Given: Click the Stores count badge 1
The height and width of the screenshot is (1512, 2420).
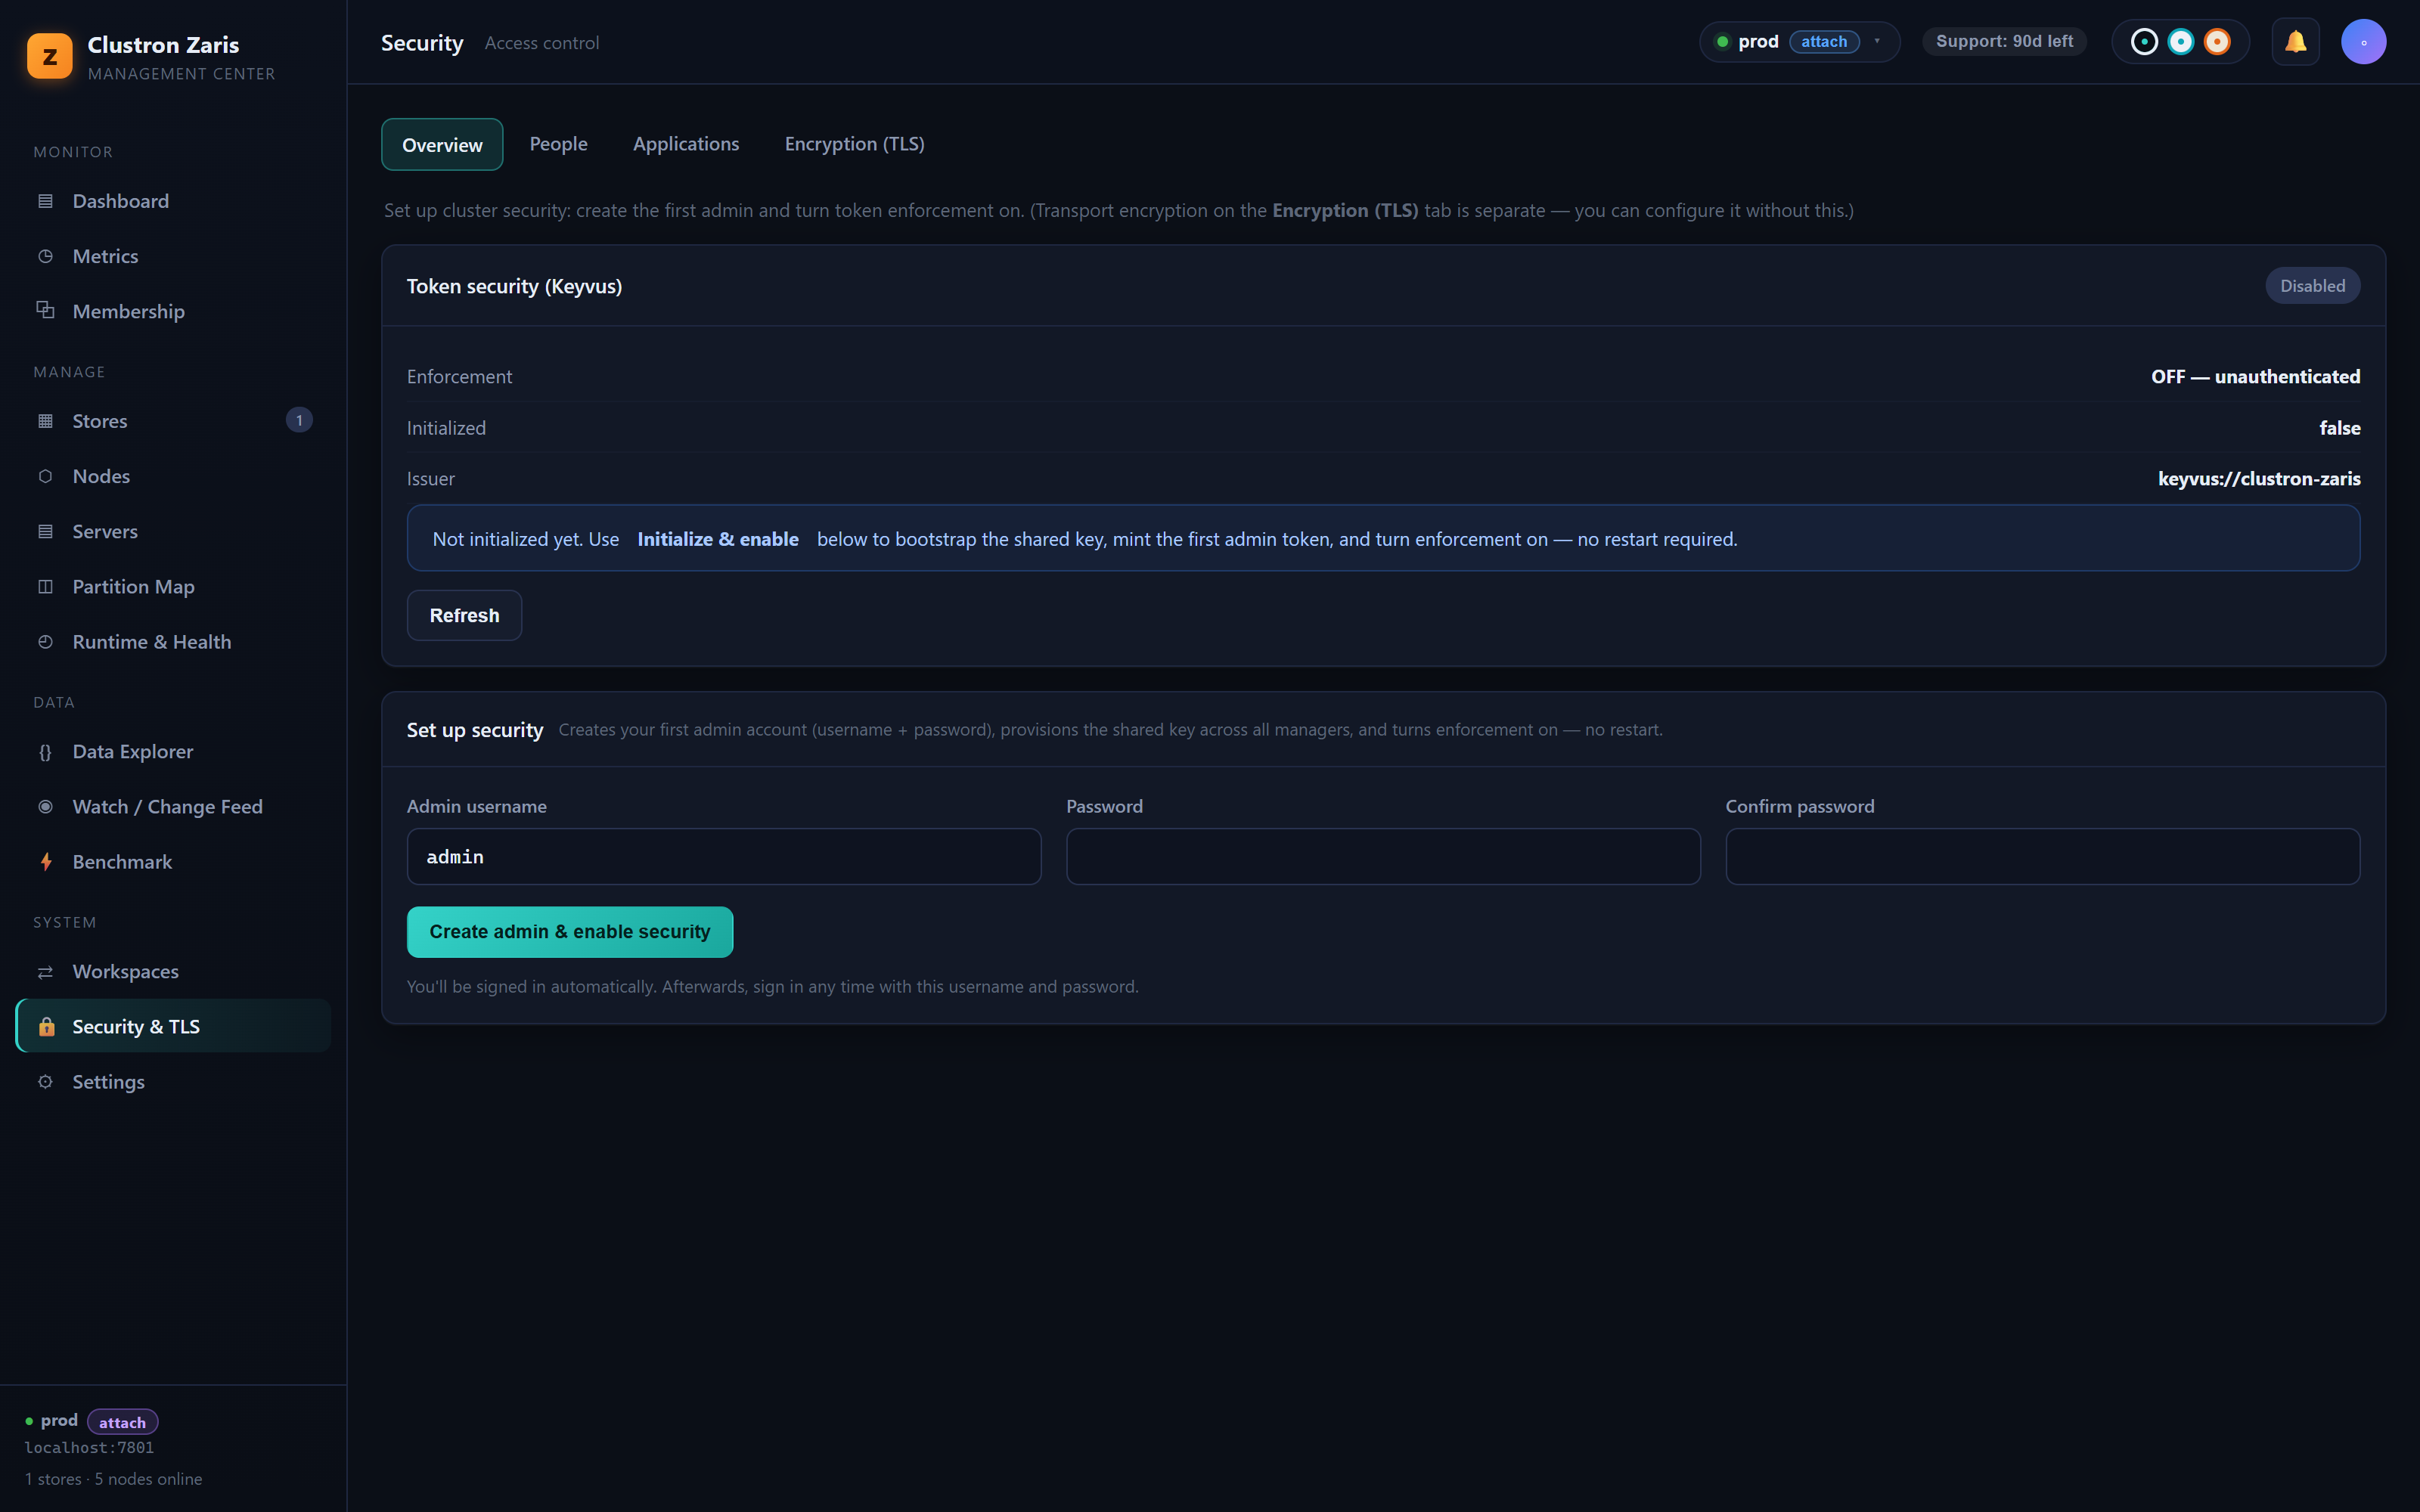Looking at the screenshot, I should click(x=299, y=420).
